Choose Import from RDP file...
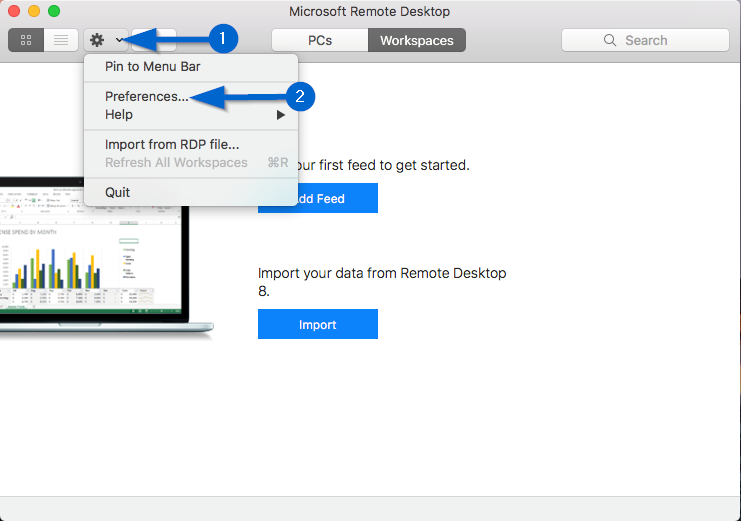Screen dimensions: 741x521 191,144
